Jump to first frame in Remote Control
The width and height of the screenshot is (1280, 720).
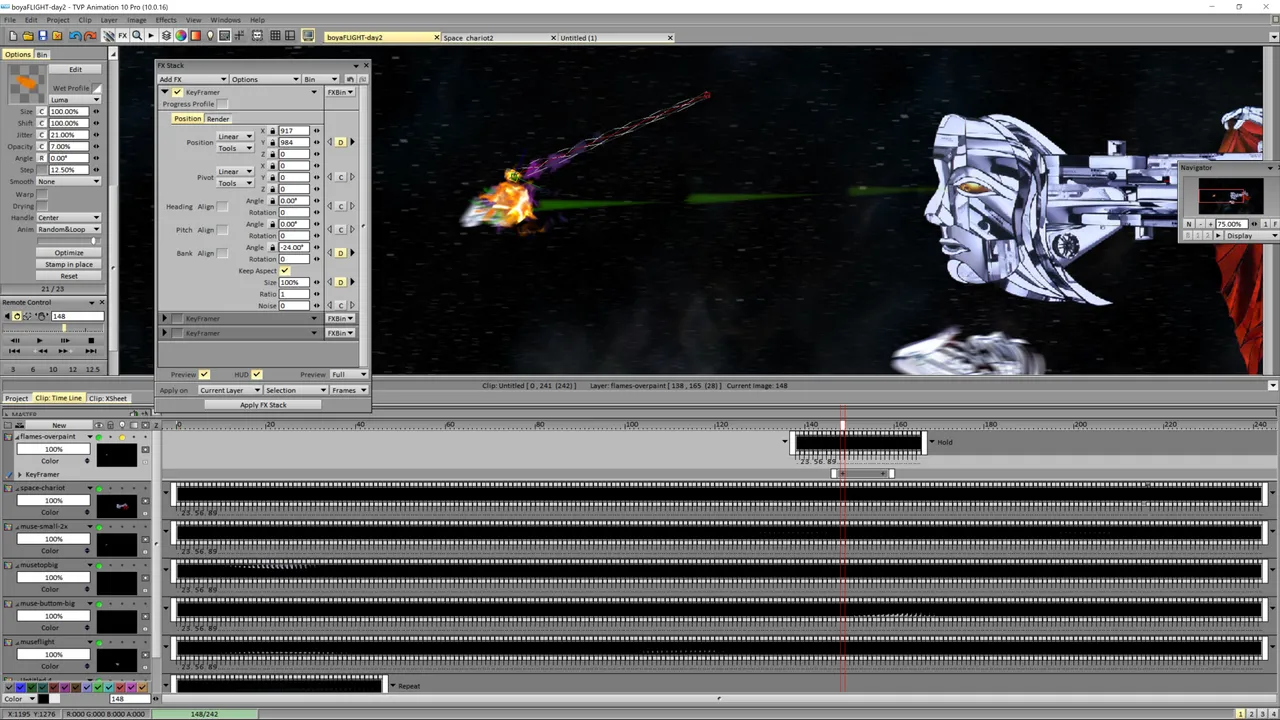[x=14, y=351]
